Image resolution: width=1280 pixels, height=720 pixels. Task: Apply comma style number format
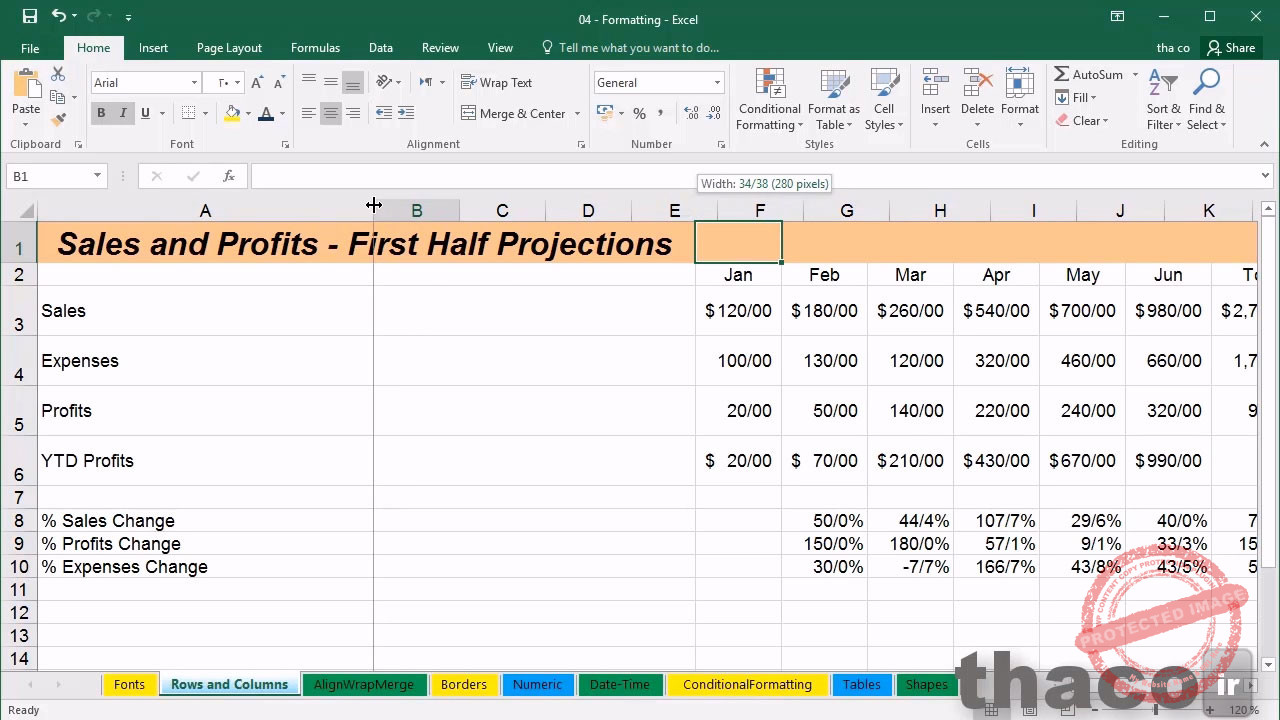point(660,114)
